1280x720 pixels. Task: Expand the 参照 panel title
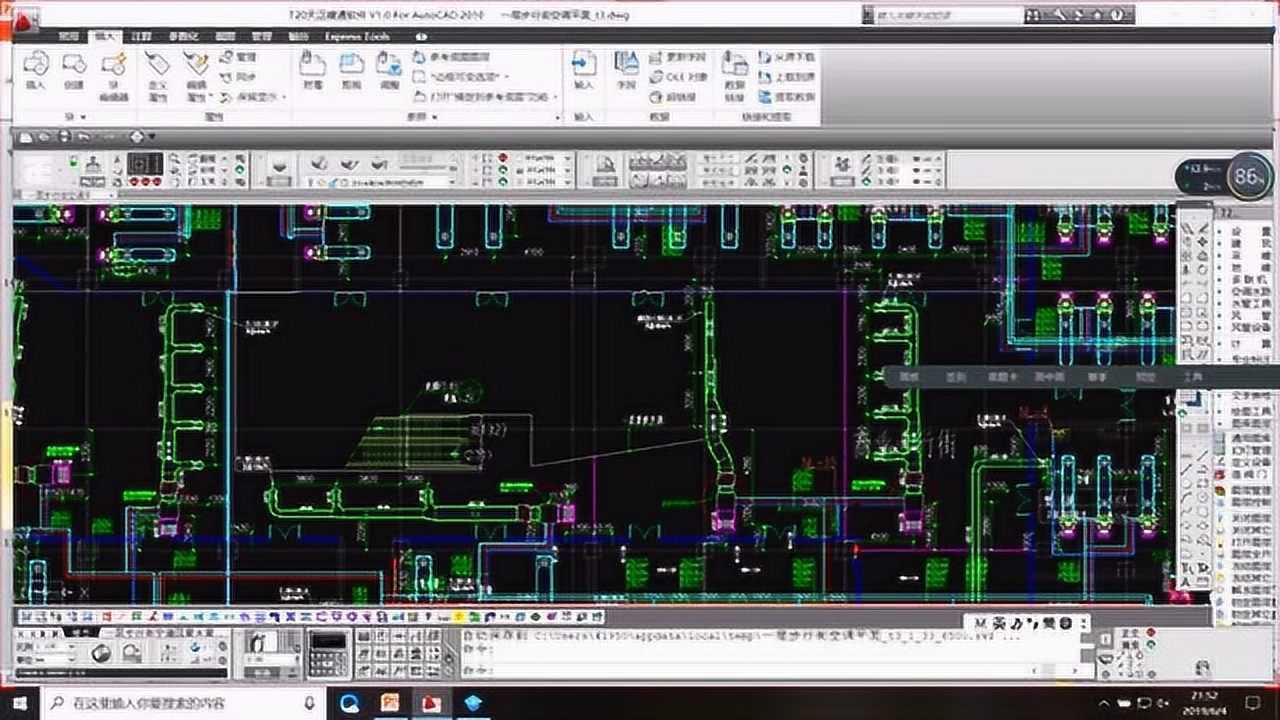coord(422,117)
